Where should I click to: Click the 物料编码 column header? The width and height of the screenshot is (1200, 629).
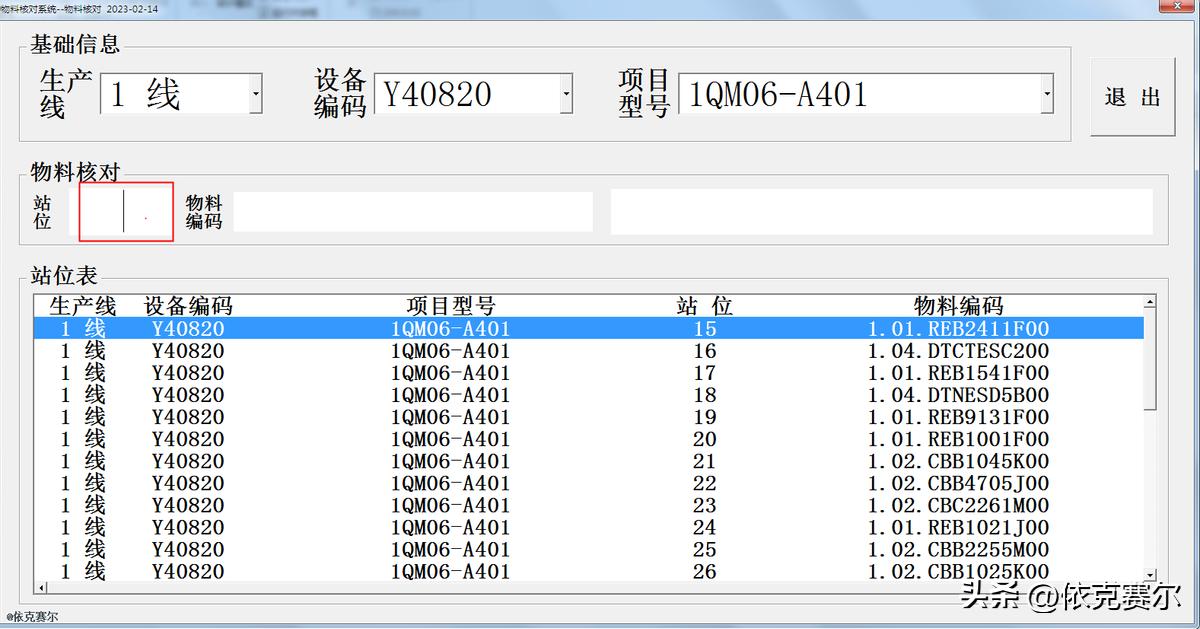tap(955, 306)
